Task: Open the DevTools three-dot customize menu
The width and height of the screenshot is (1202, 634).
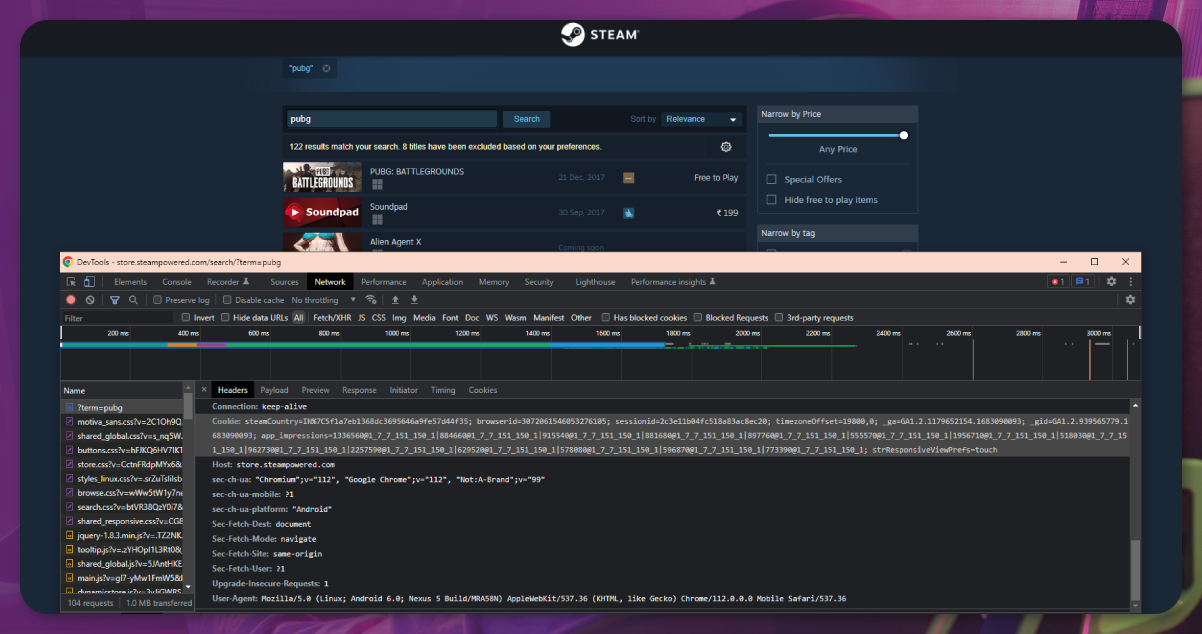Action: point(1131,282)
